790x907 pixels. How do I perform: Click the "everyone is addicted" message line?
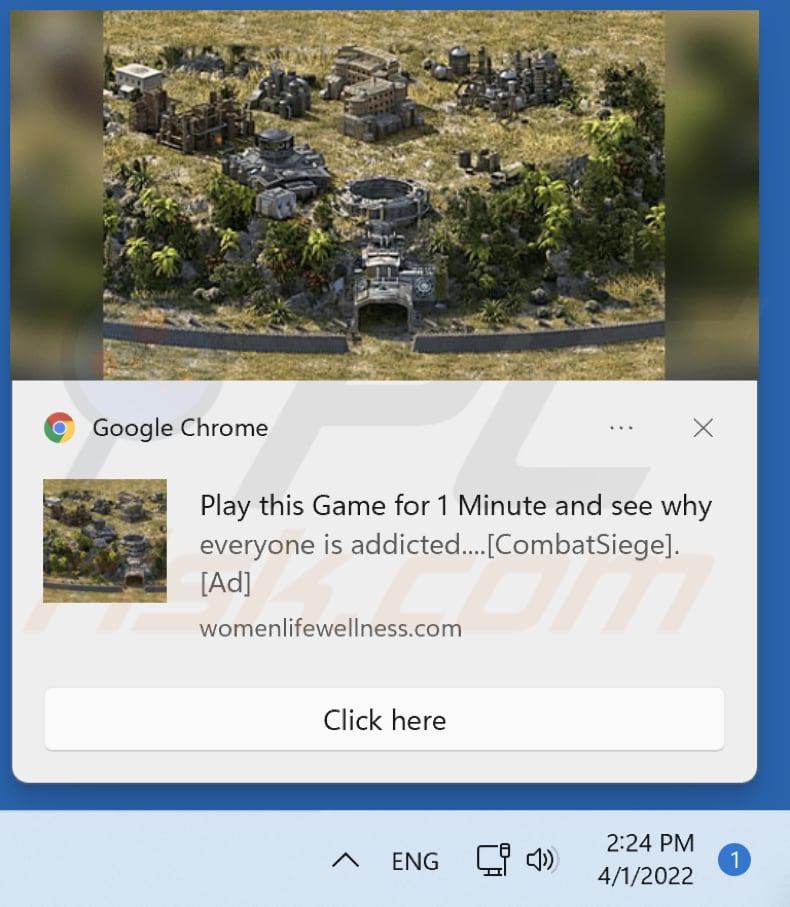click(440, 544)
